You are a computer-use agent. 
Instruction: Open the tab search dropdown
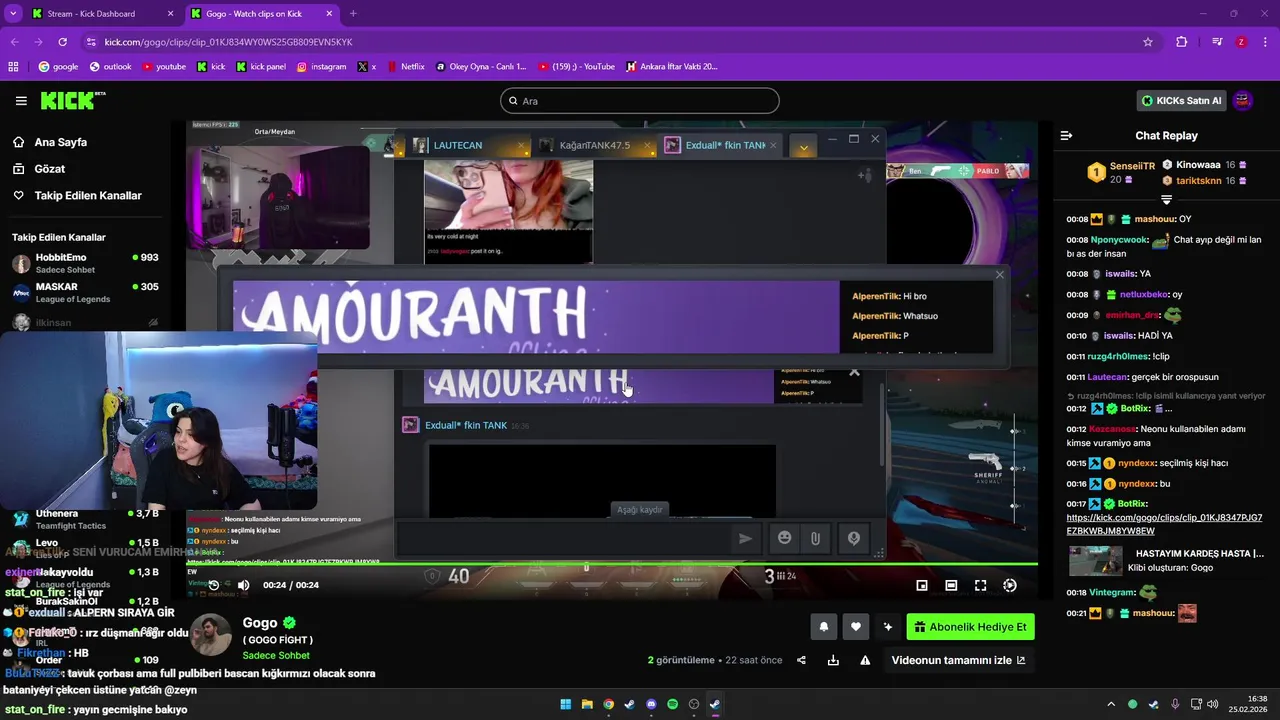[13, 14]
